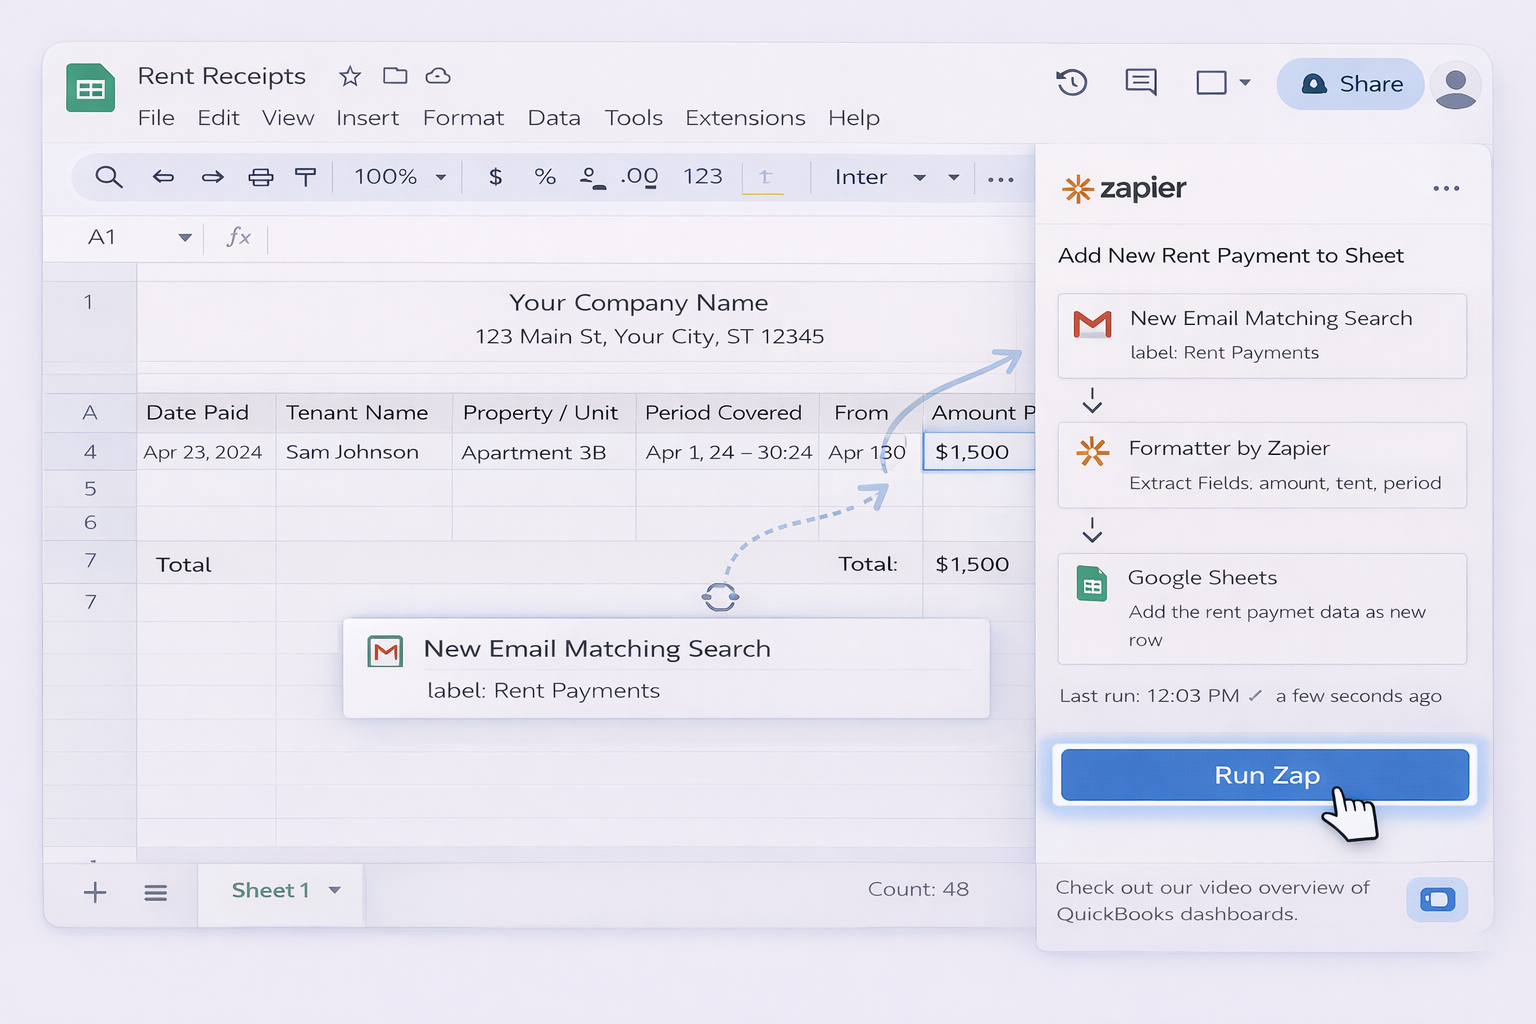The width and height of the screenshot is (1536, 1024).
Task: Format as percent
Action: pos(545,177)
